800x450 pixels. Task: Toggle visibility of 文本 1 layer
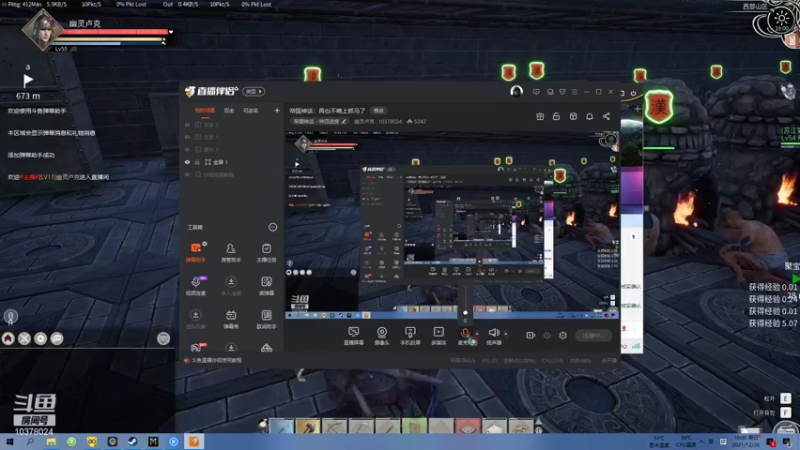187,137
